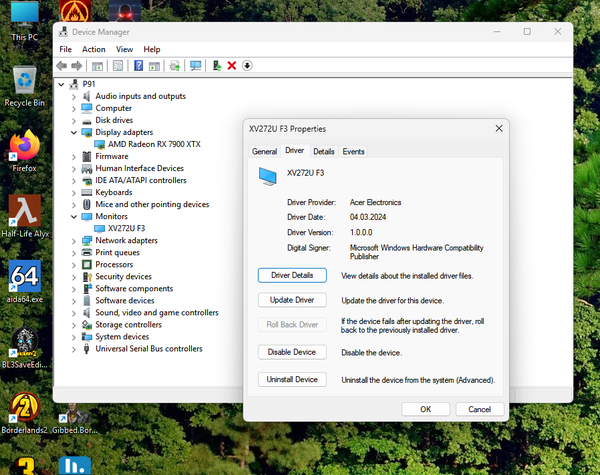Screen dimensions: 600x475
Task: Click the action pane toolbar icon
Action: pos(154,66)
